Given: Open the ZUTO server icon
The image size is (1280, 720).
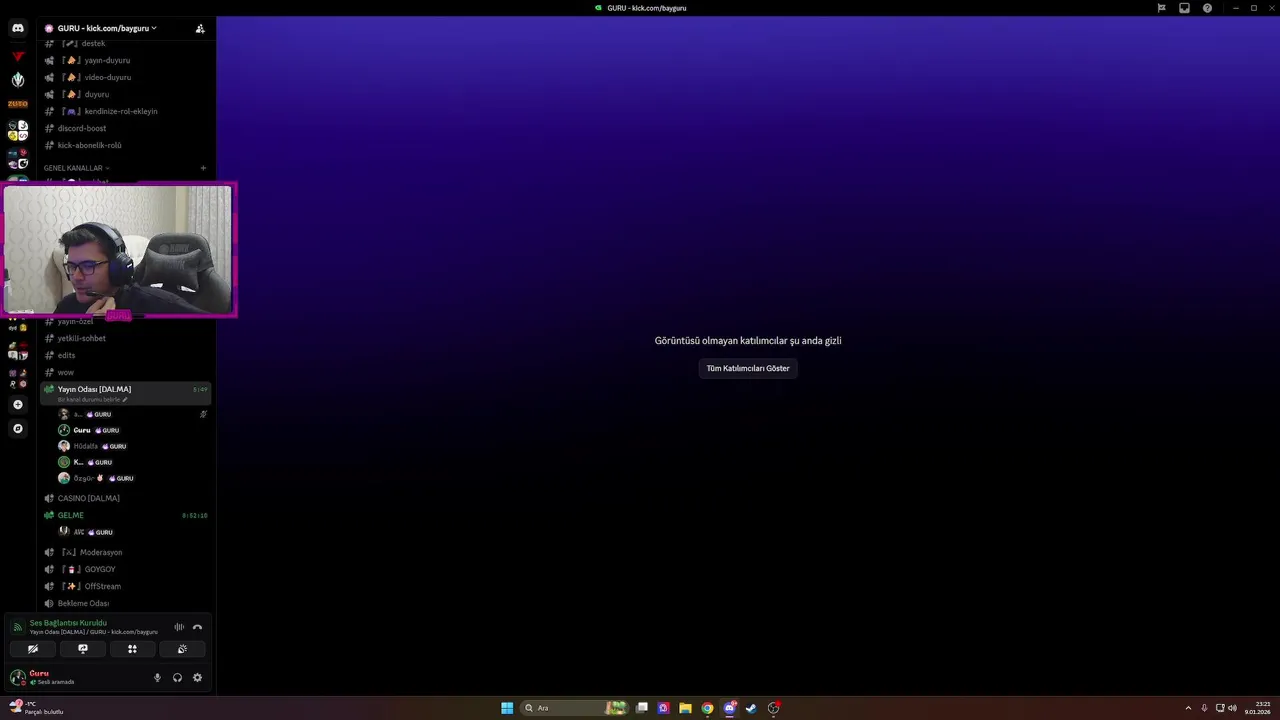Looking at the screenshot, I should click(x=18, y=104).
